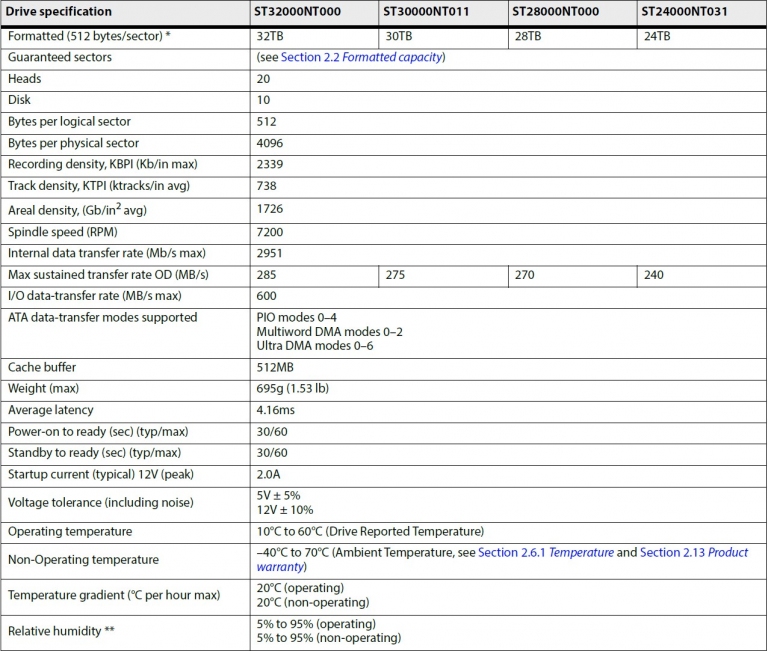Select the I/O data-transfer rate value 600

266,296
